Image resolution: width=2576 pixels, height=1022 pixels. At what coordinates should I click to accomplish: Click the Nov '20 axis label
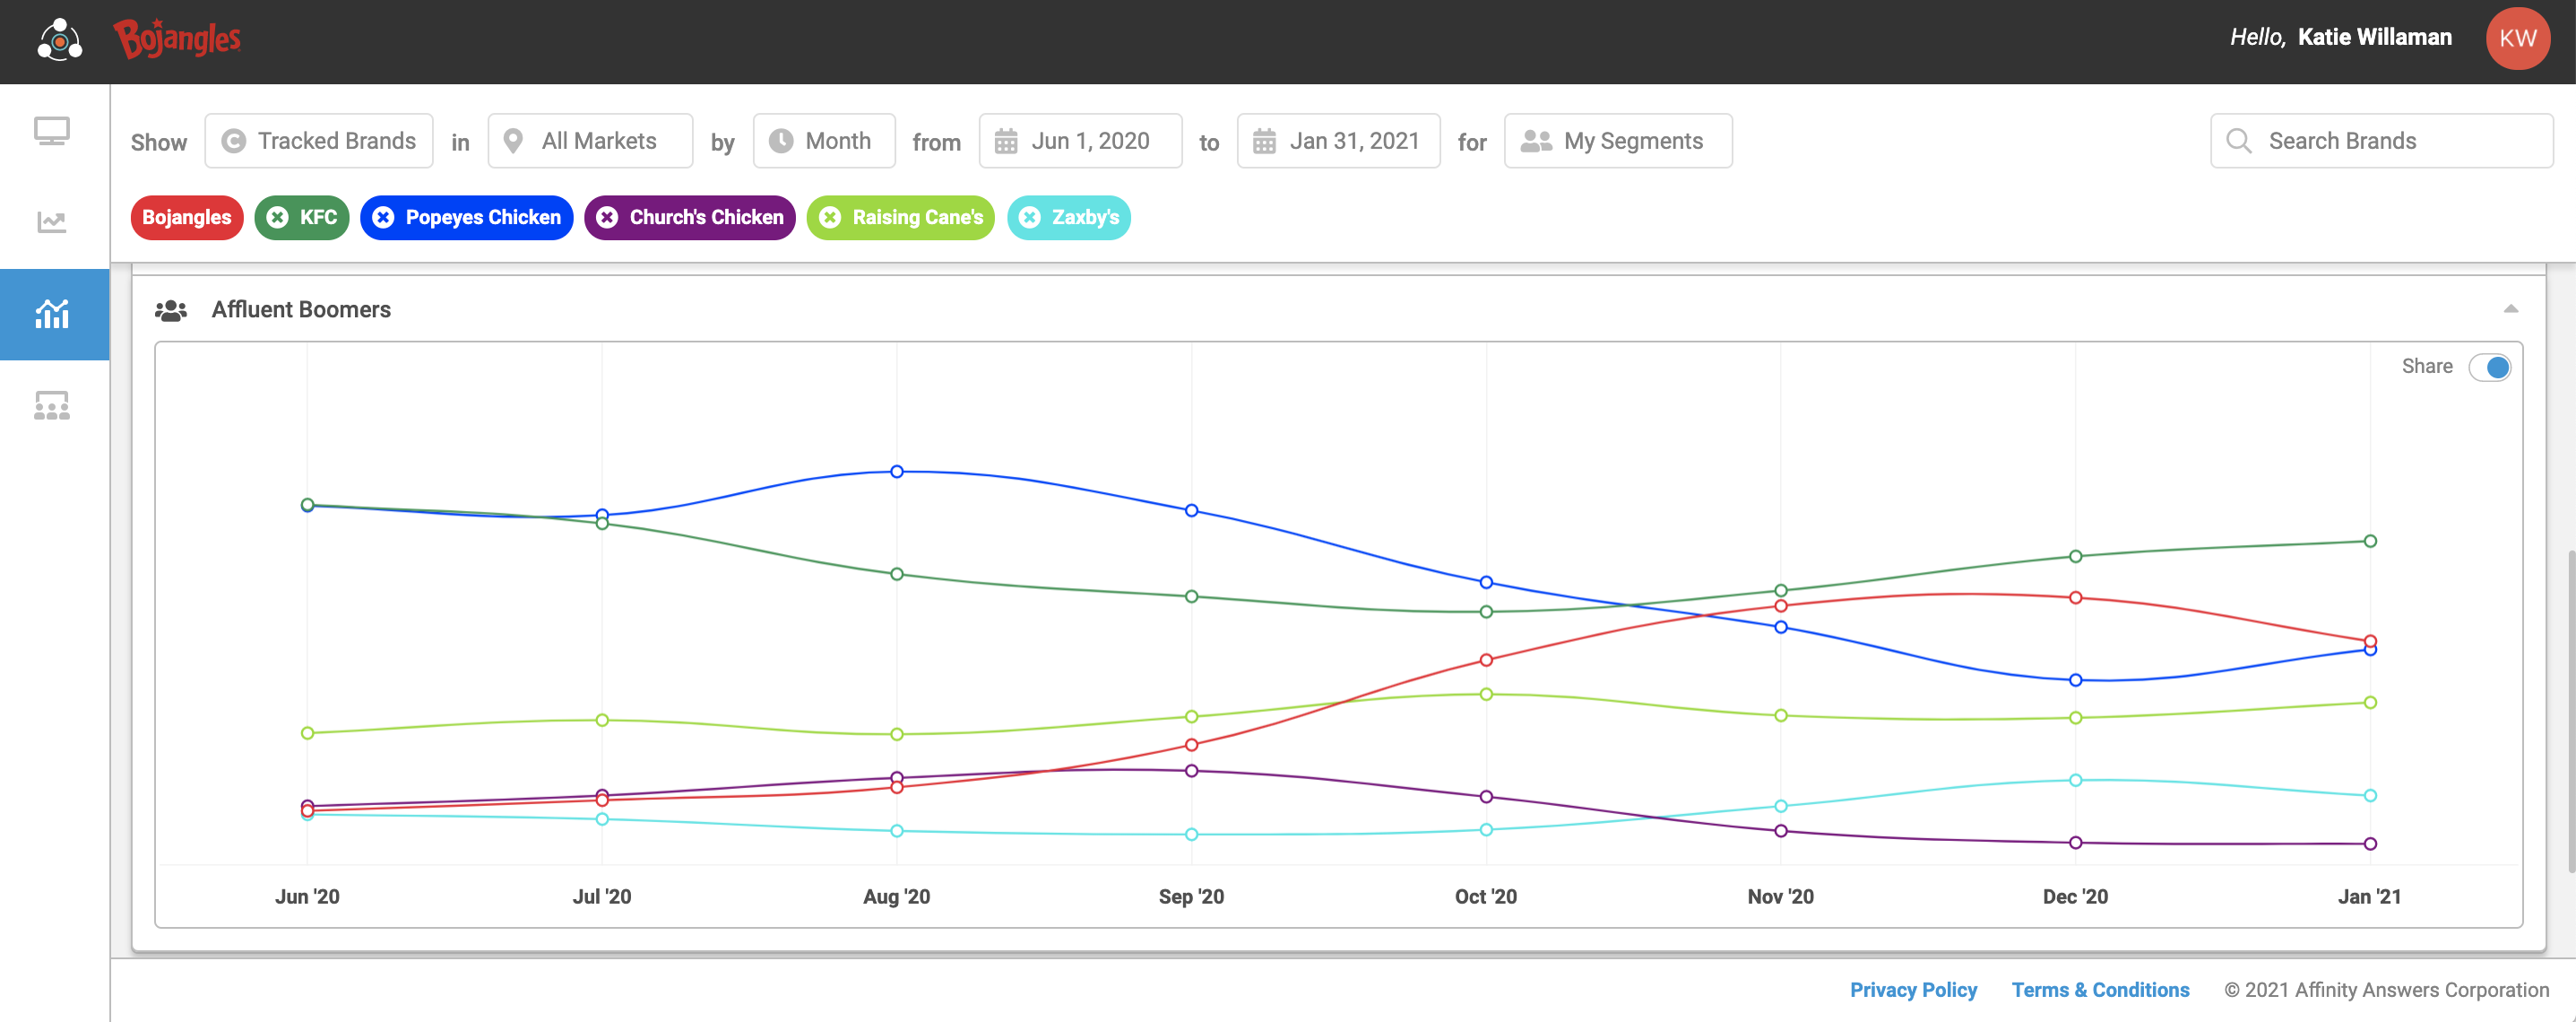pos(1780,897)
